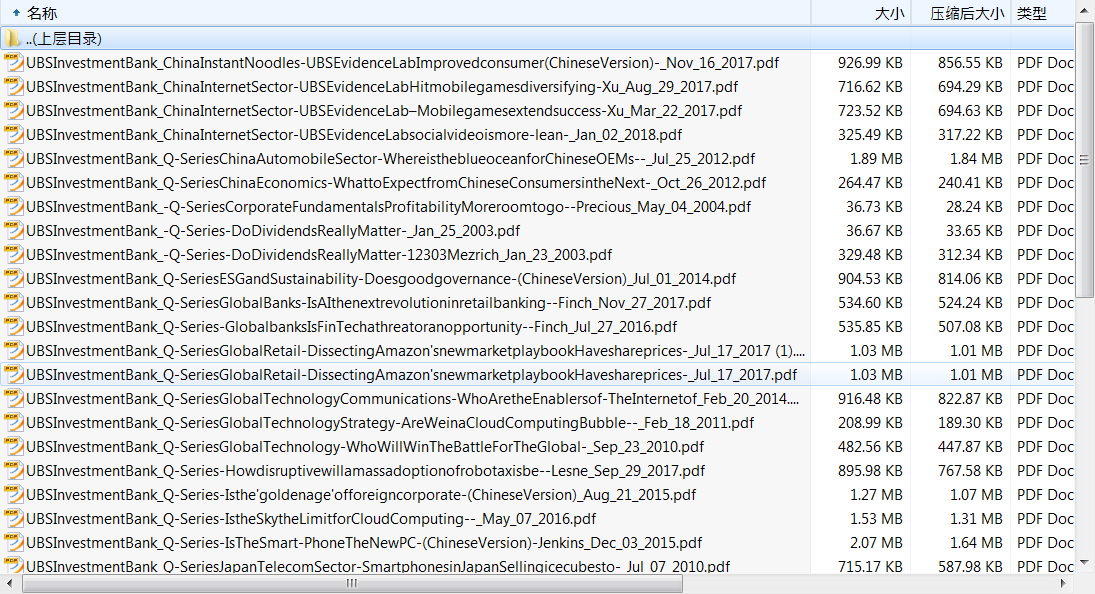Select file name Mobilegamesextendsuccess-Xu_Mar_22_2017.pdf

(x=384, y=111)
